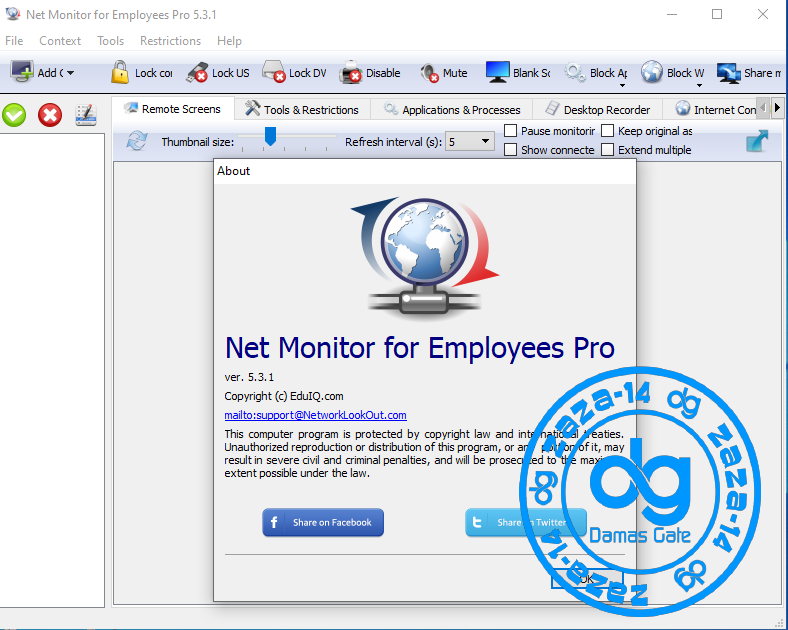Click the "Net Monitor for Employees Pro" heading

point(420,348)
